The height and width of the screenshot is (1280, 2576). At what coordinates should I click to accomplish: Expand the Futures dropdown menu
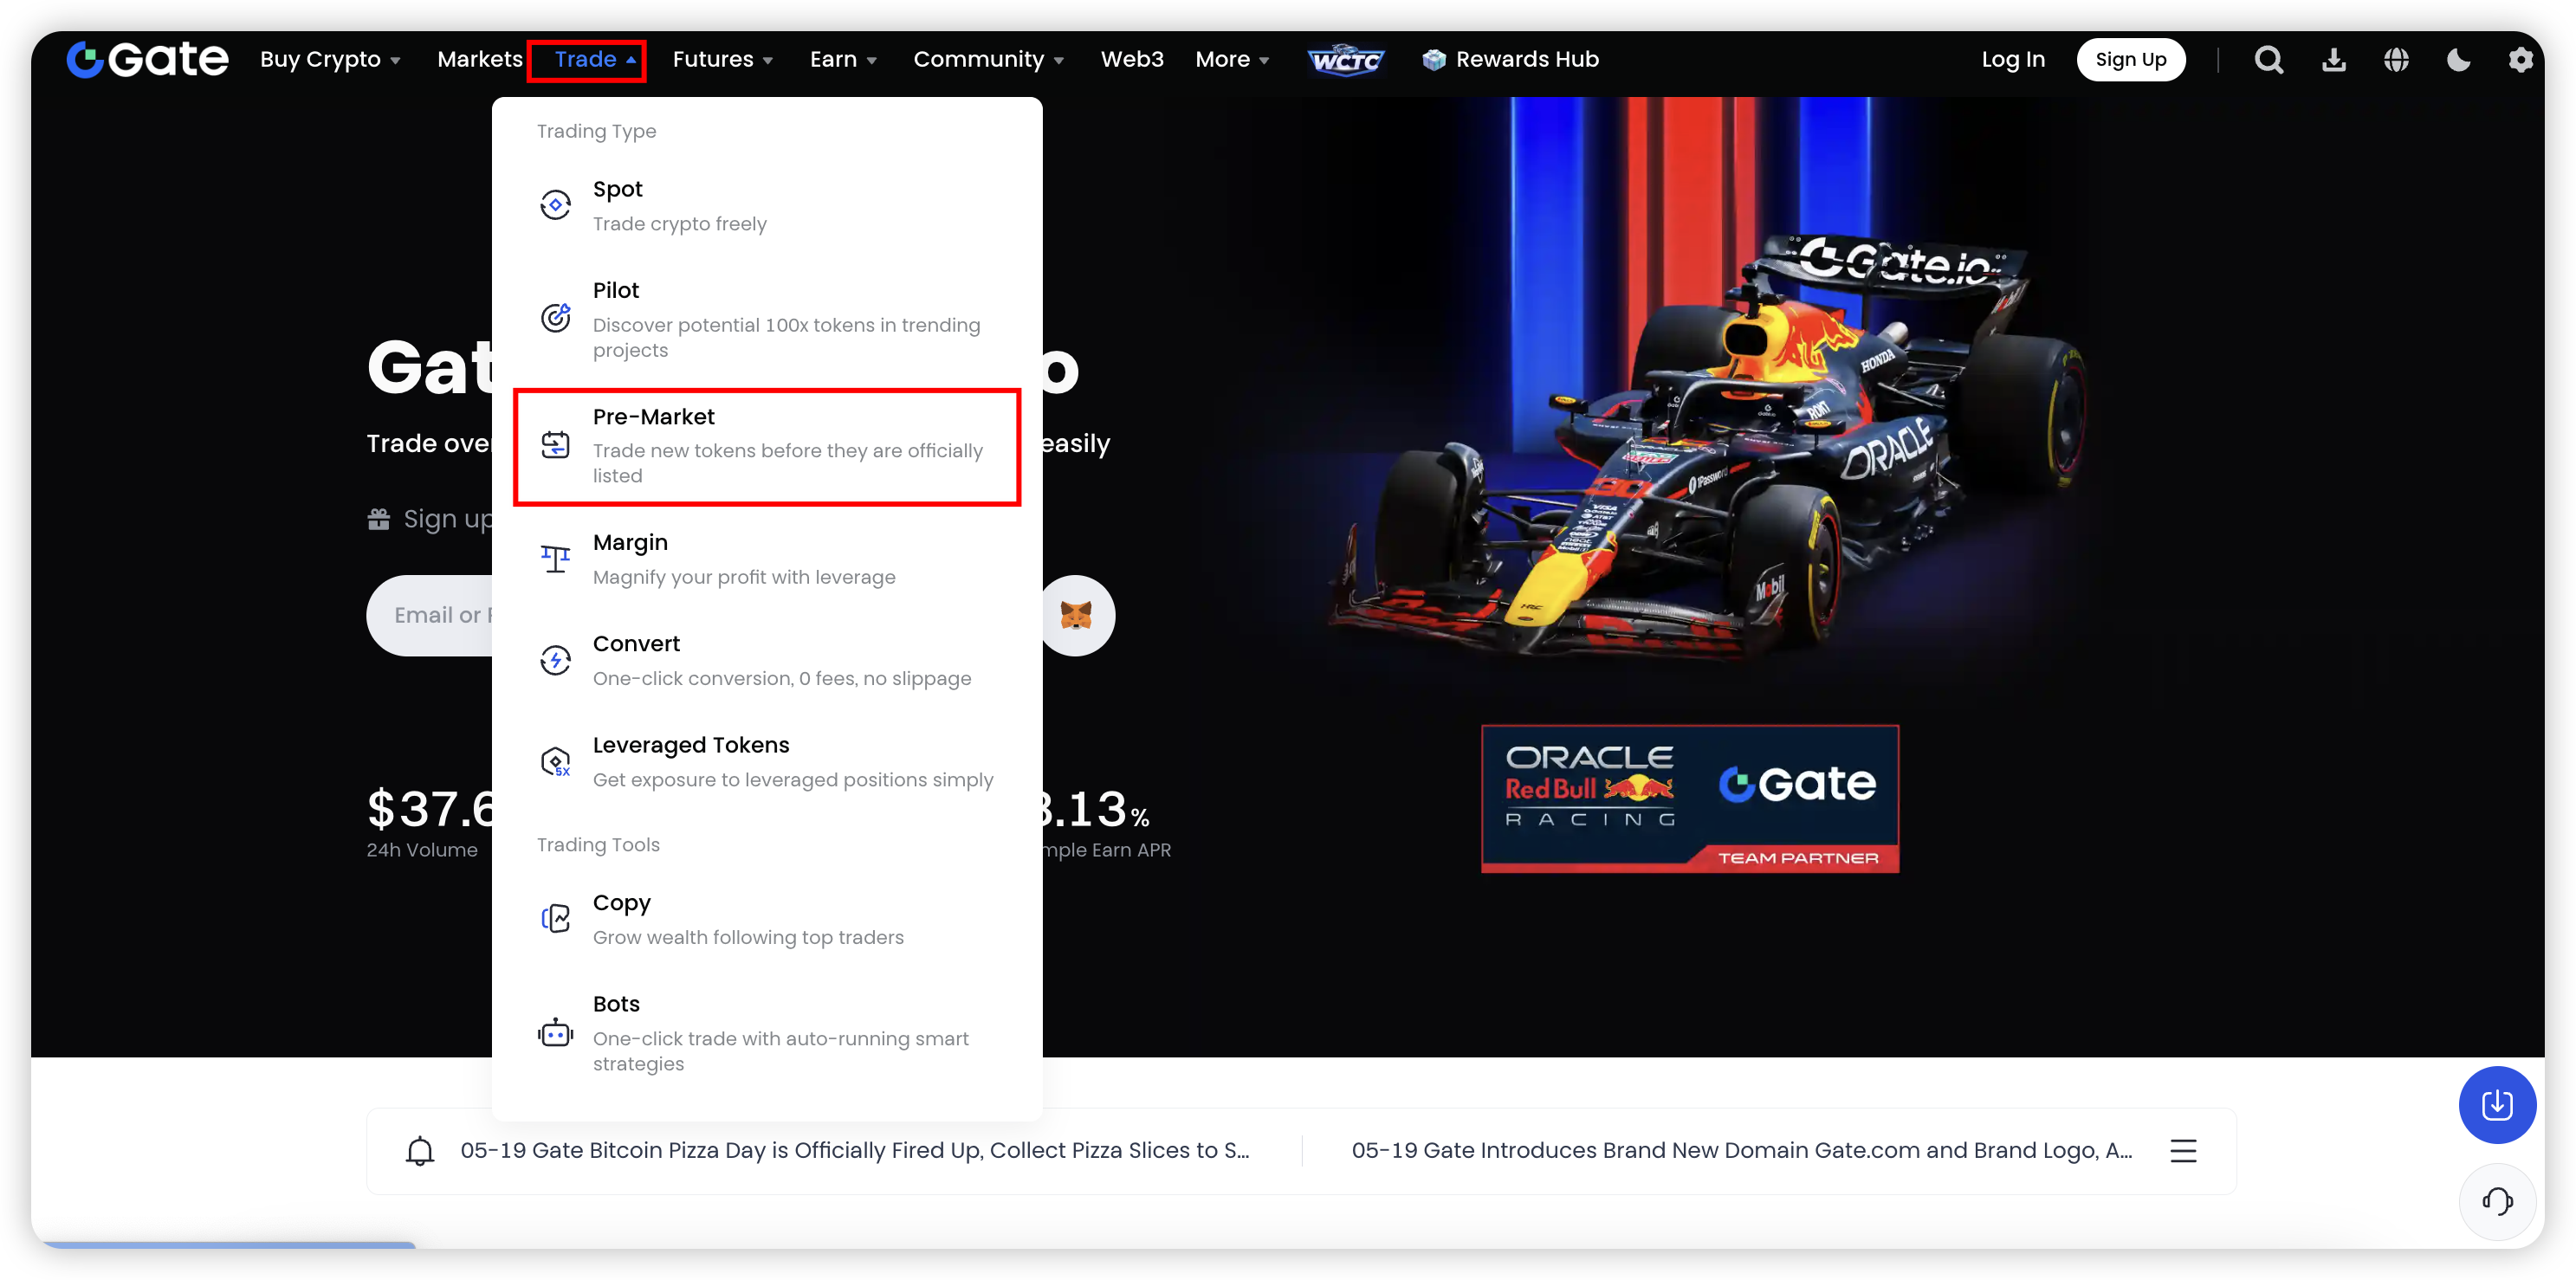[x=722, y=60]
